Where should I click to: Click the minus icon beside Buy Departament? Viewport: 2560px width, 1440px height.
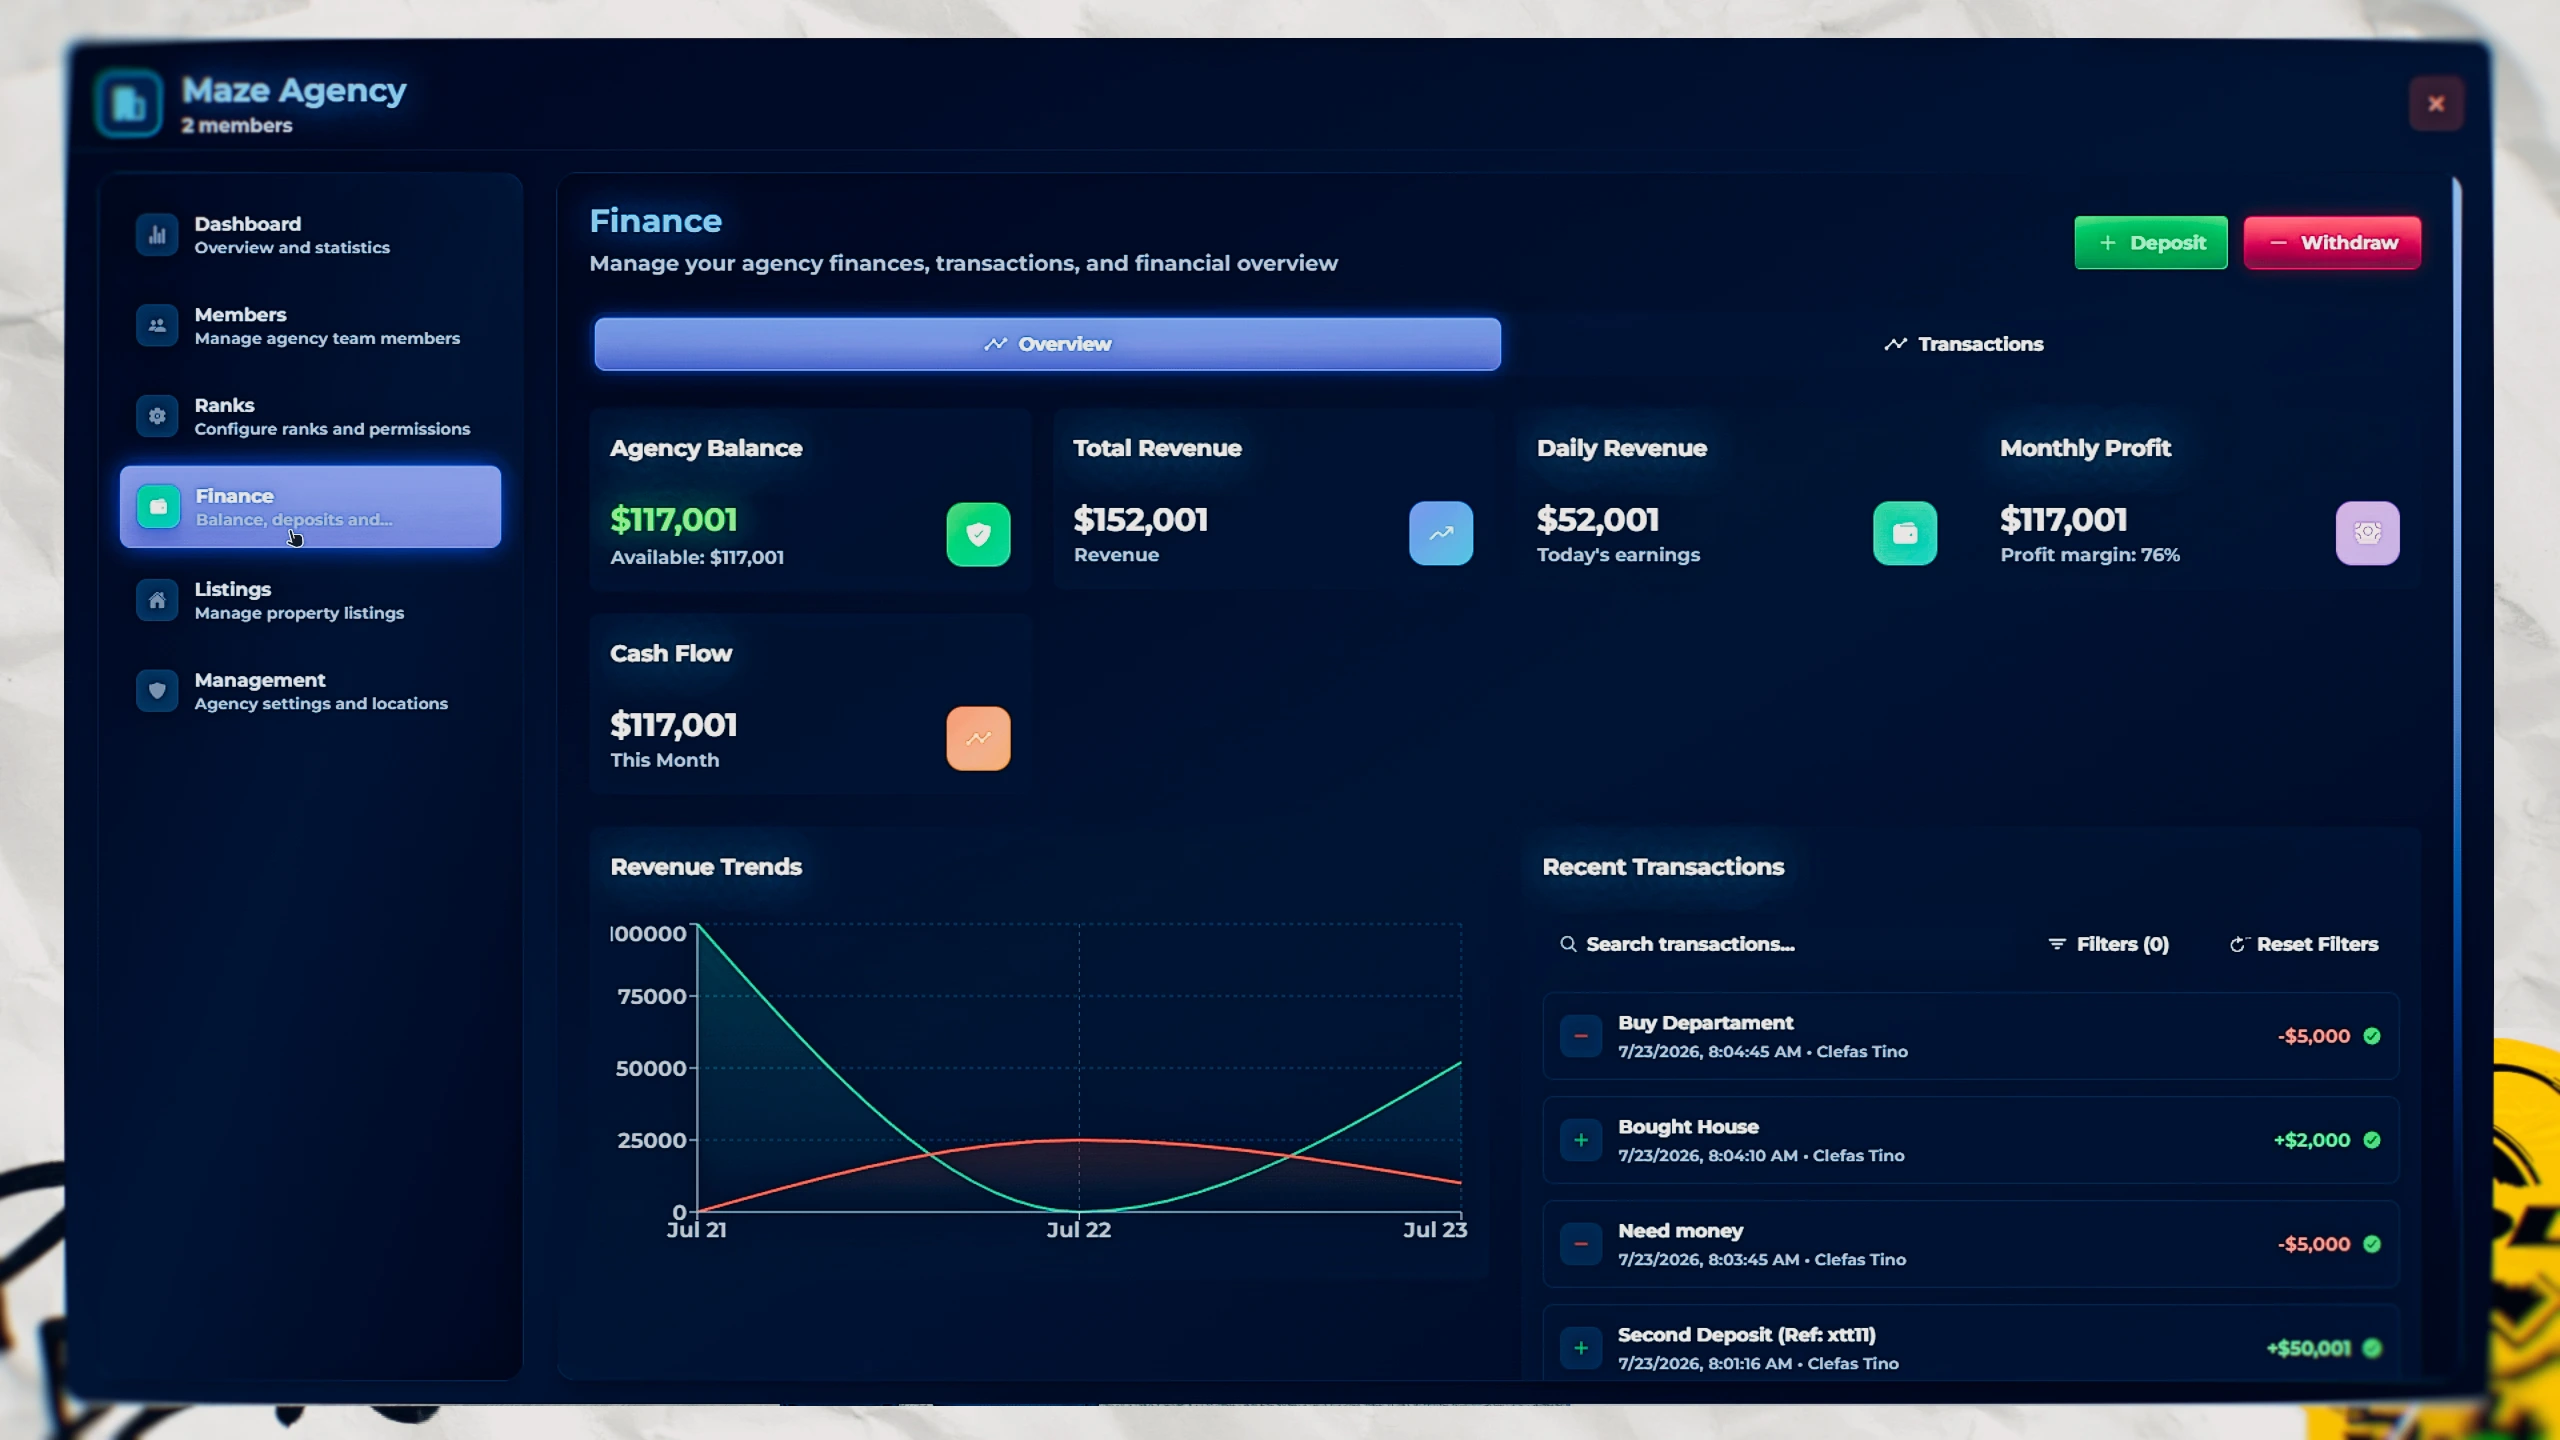click(x=1581, y=1036)
